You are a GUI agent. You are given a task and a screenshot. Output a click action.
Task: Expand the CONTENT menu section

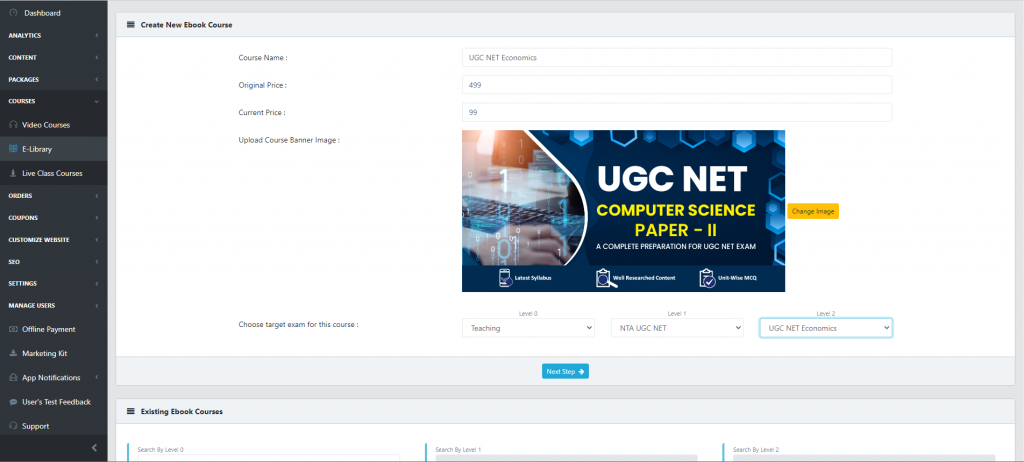coord(54,58)
